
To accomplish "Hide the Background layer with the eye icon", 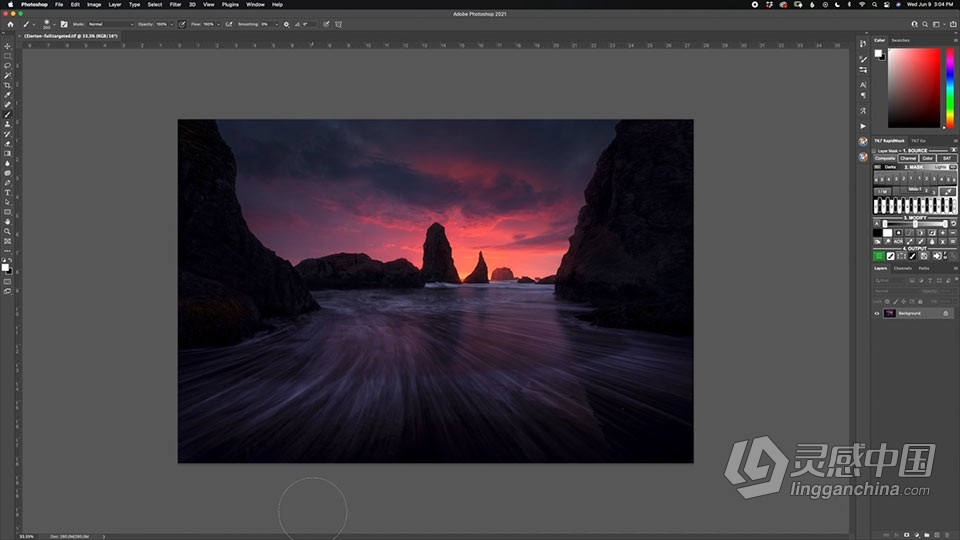I will coord(877,313).
